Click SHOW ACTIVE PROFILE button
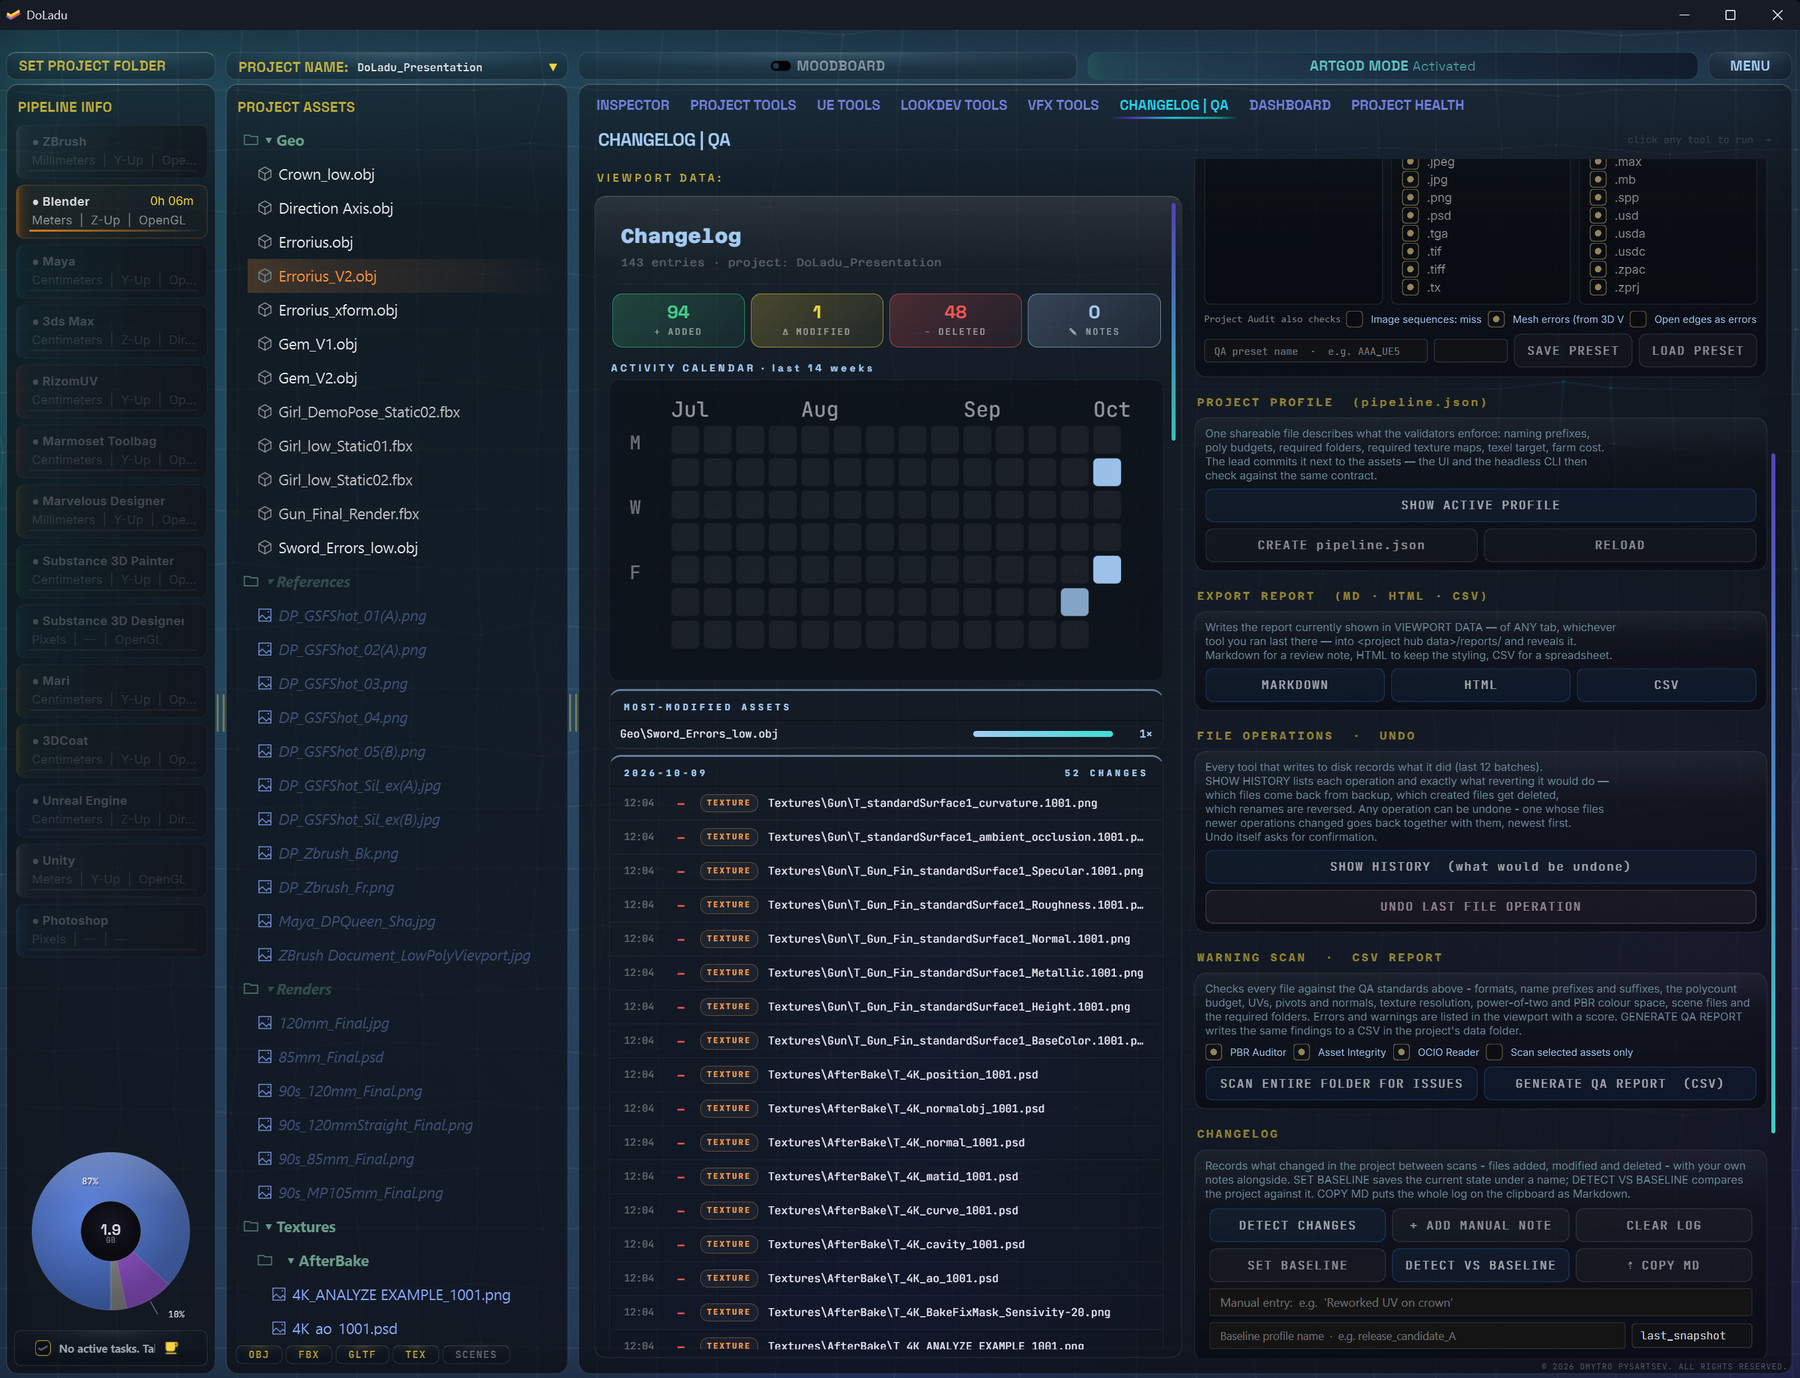 (1480, 505)
